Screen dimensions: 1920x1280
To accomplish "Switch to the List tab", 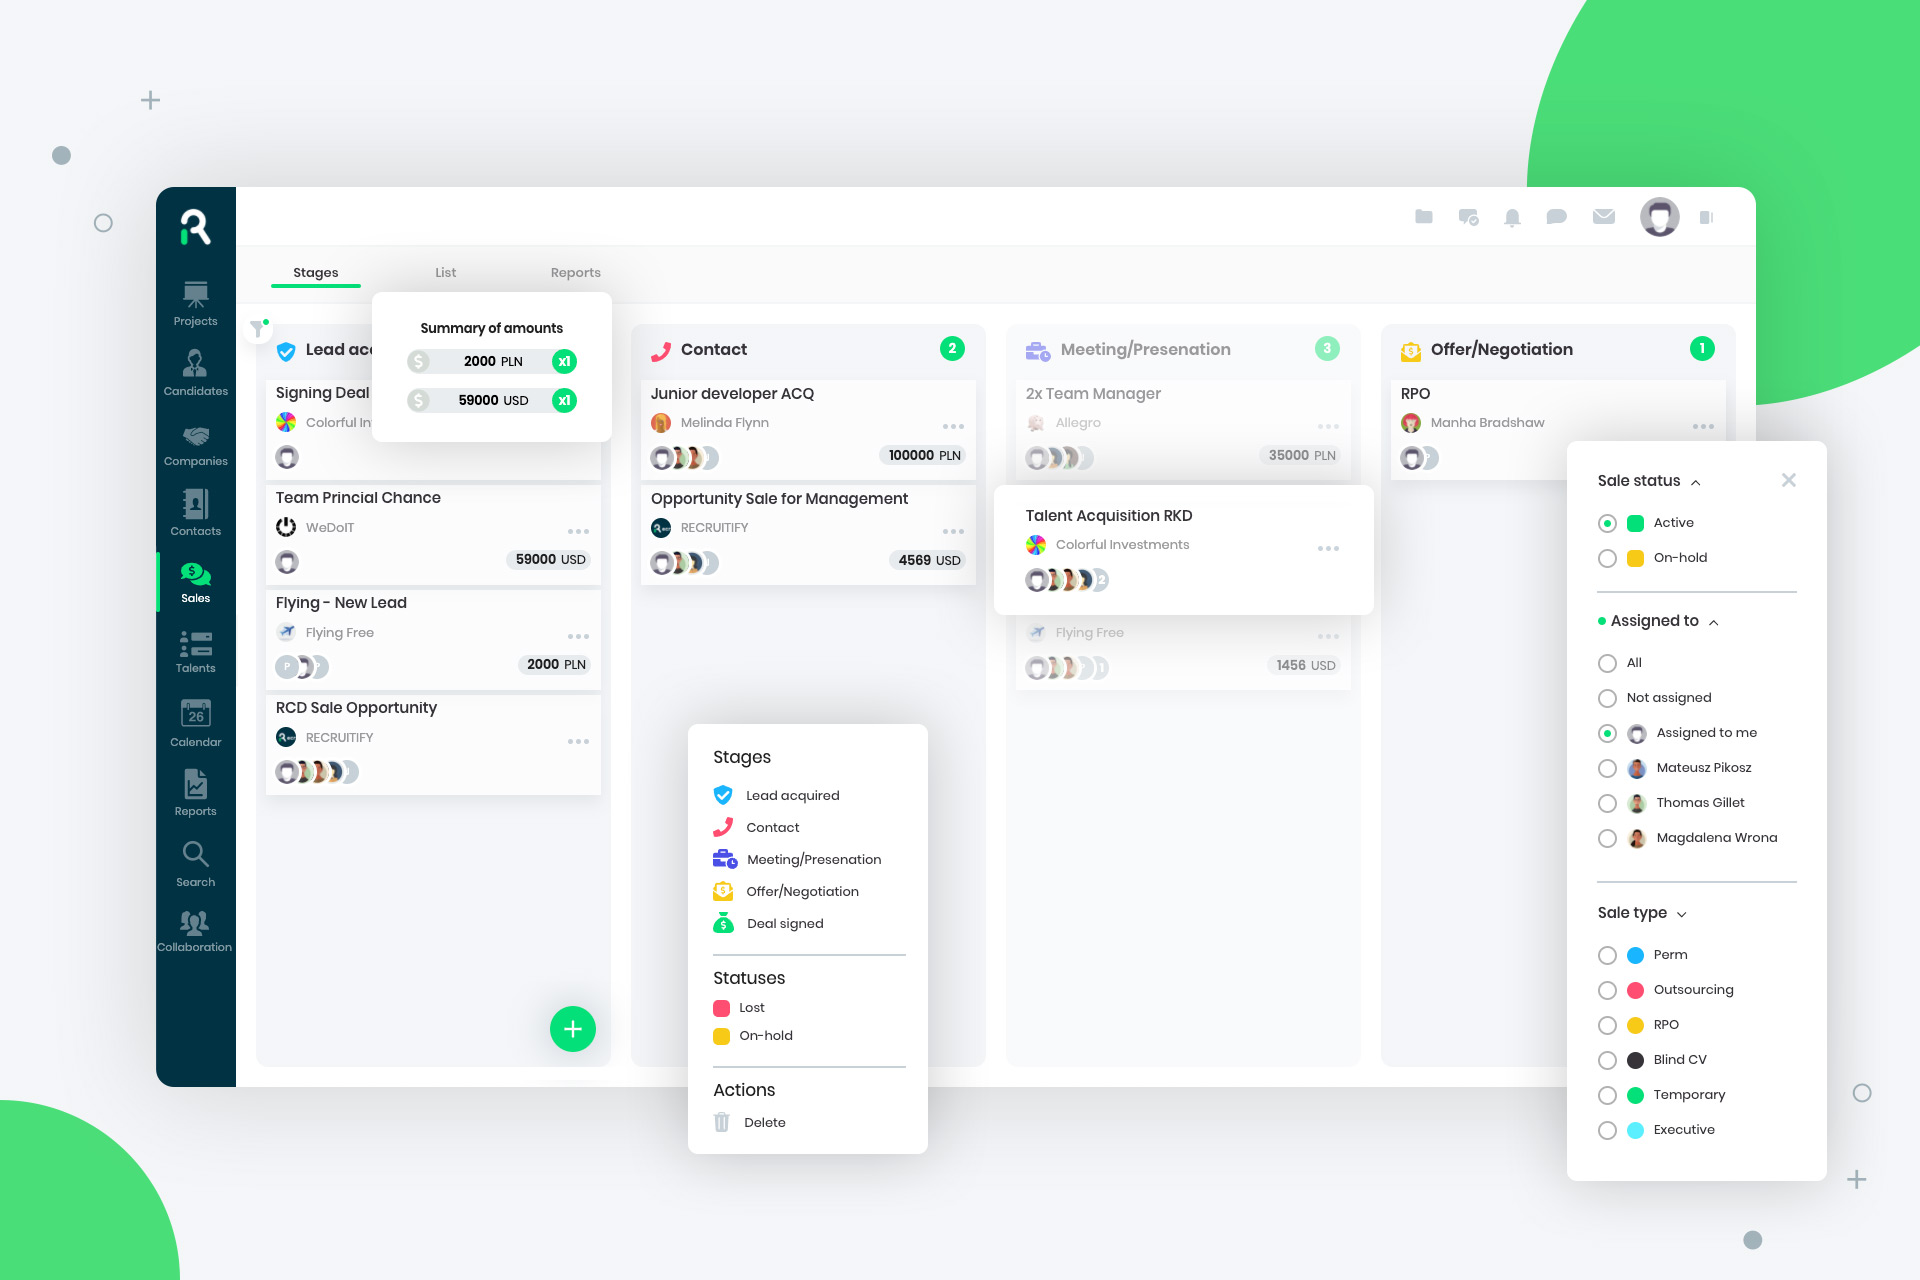I will point(446,272).
